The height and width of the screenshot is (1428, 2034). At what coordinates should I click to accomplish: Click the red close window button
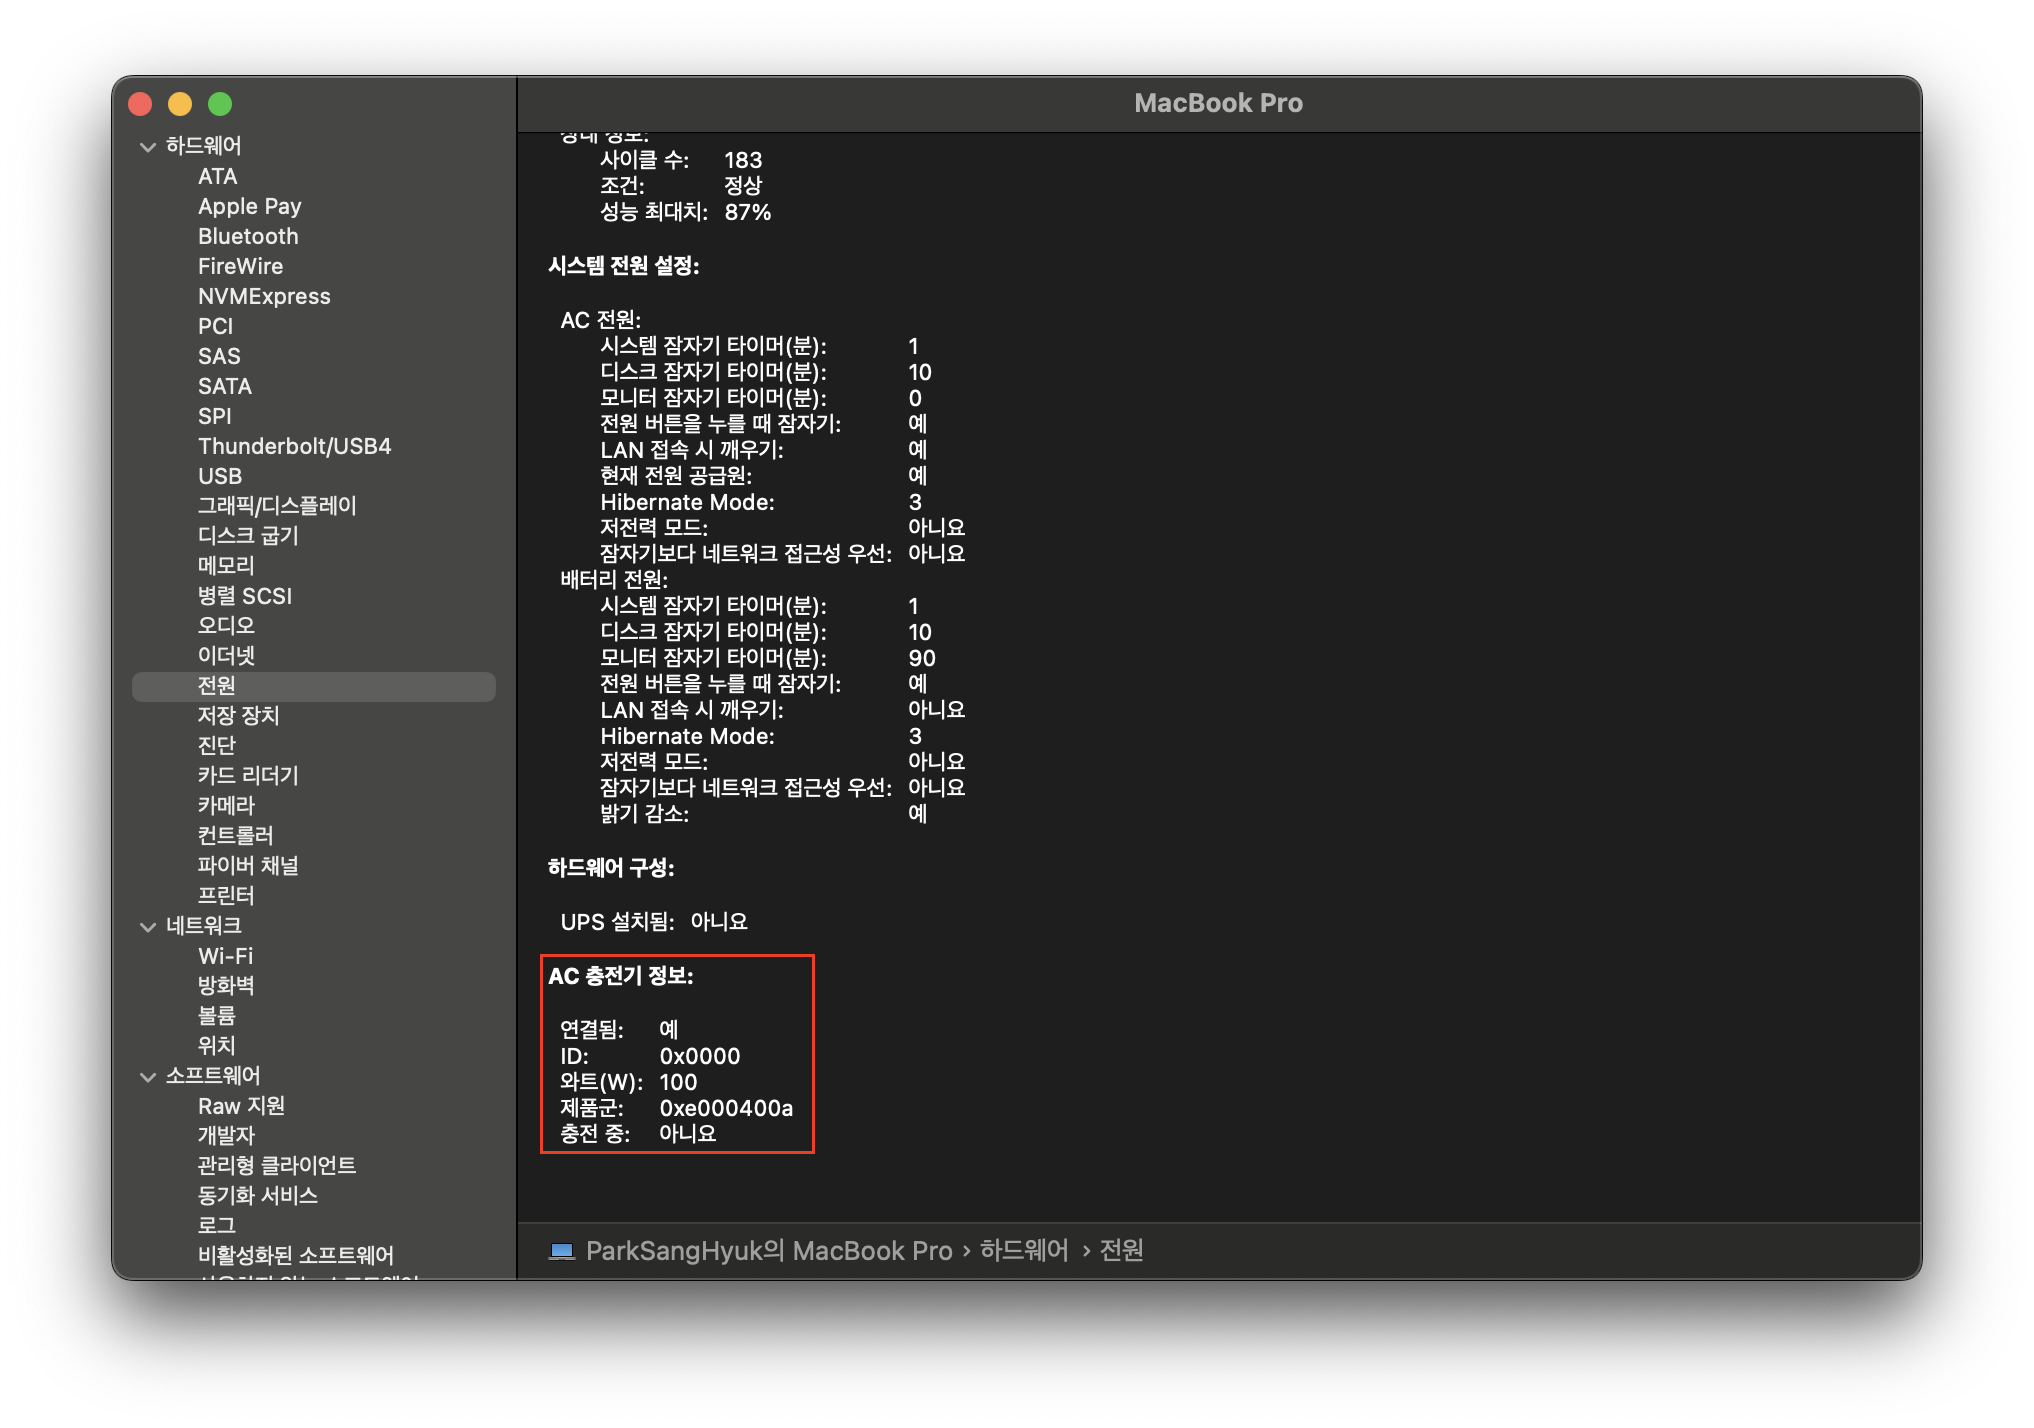click(x=140, y=104)
